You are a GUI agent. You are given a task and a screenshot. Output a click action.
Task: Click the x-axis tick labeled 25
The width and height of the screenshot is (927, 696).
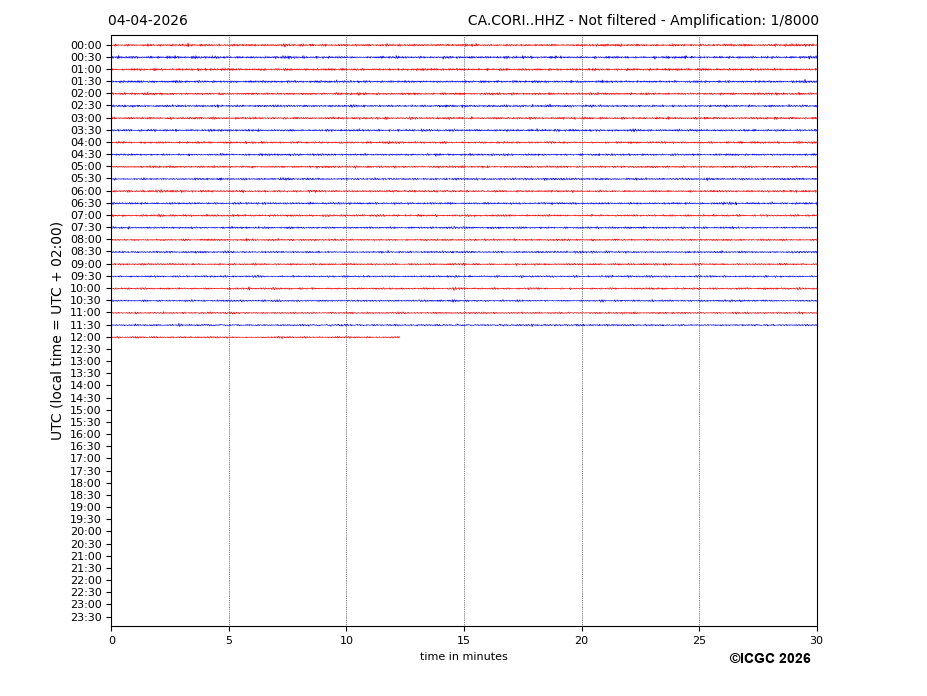pos(699,640)
